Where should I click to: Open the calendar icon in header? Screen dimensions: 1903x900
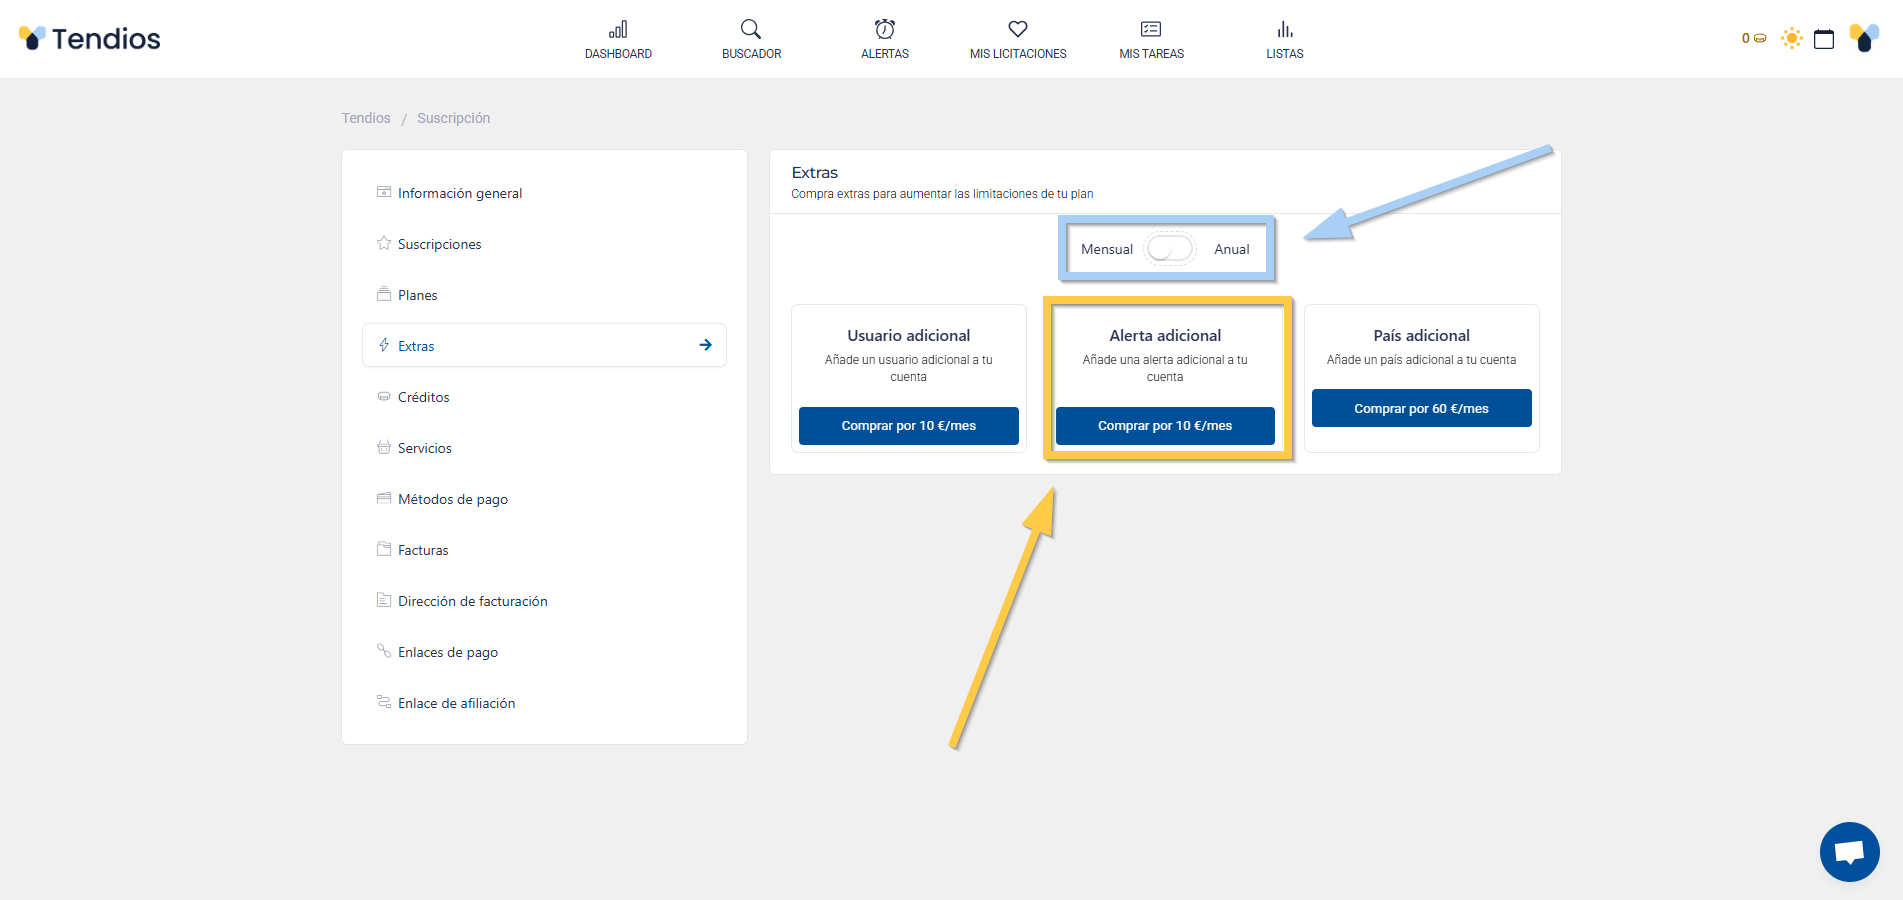click(1824, 39)
